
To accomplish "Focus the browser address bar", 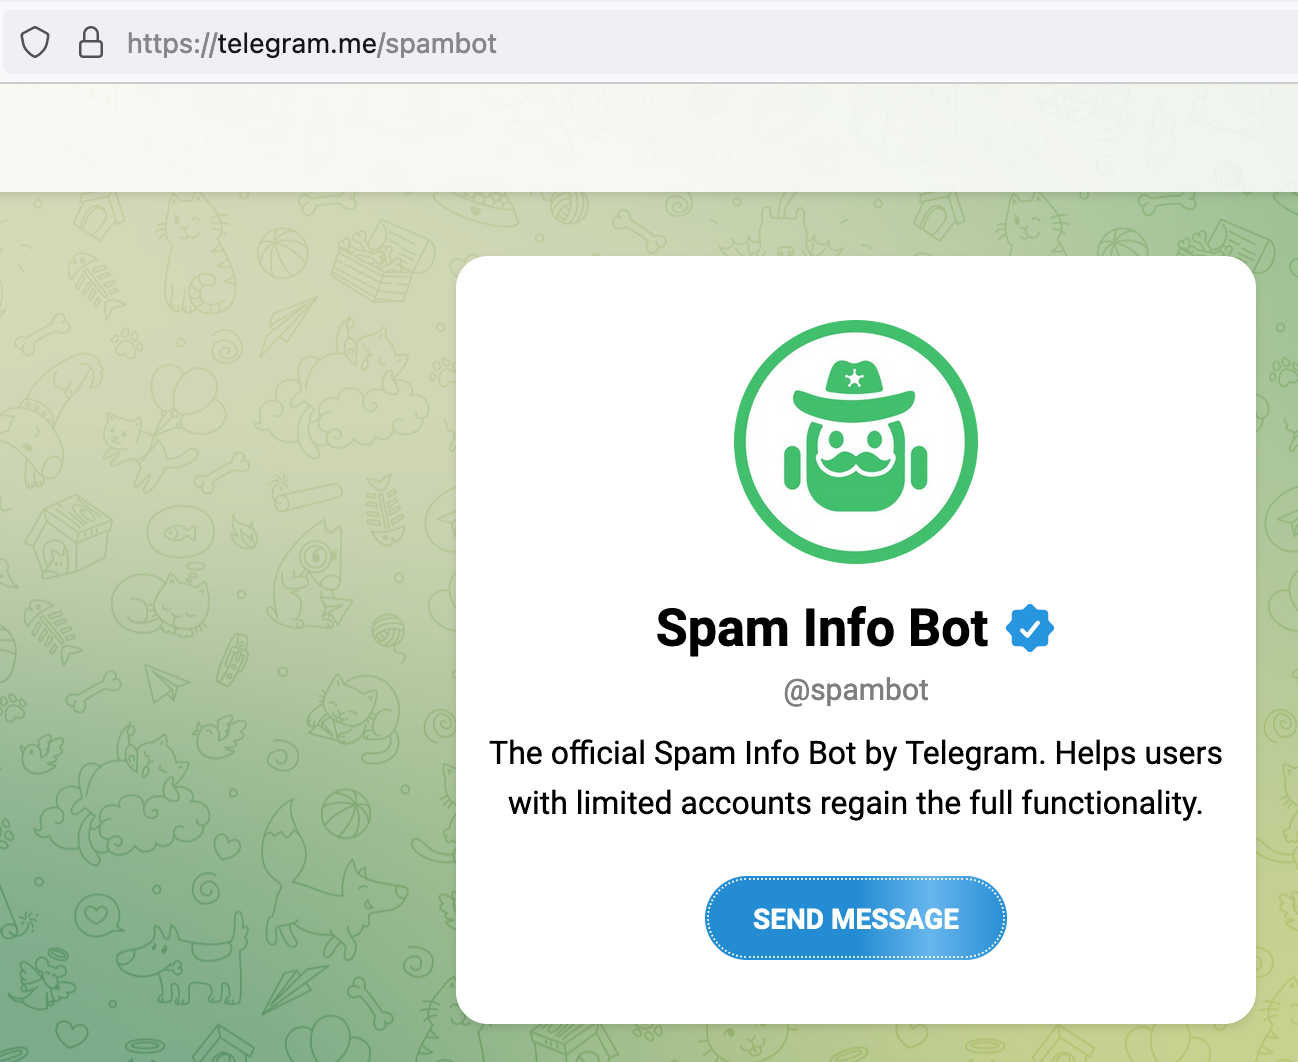I will 650,43.
